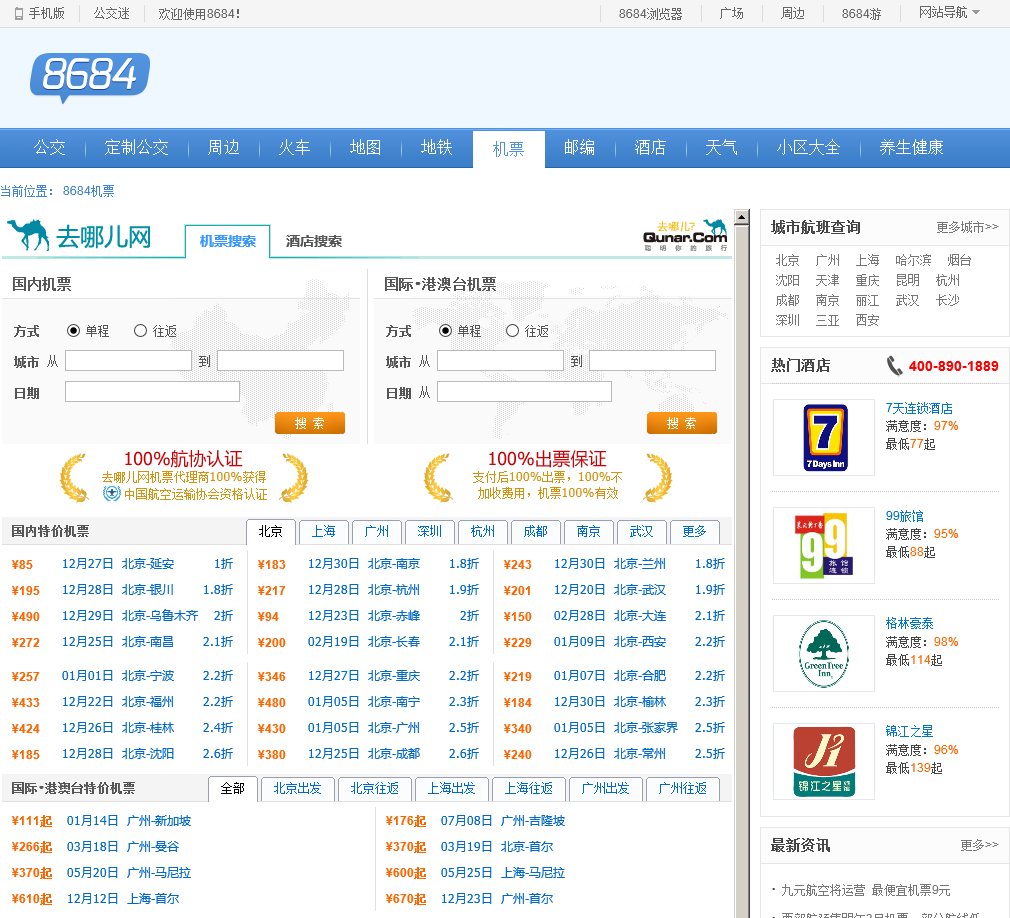Open the GreenTree Inn logo thumbnail

[x=824, y=653]
